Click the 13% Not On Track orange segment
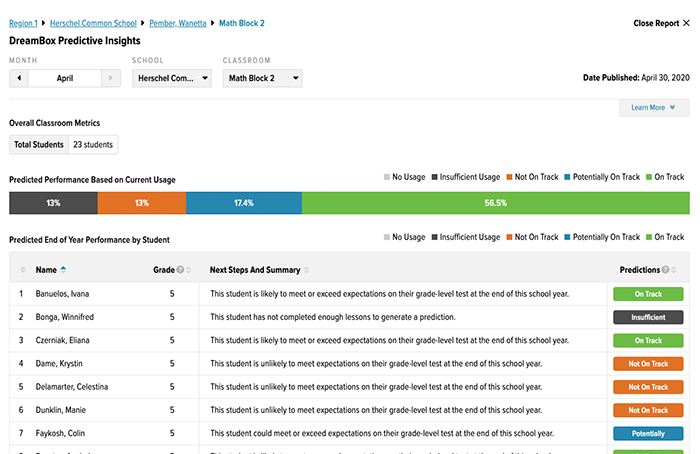The image size is (700, 454). 142,203
